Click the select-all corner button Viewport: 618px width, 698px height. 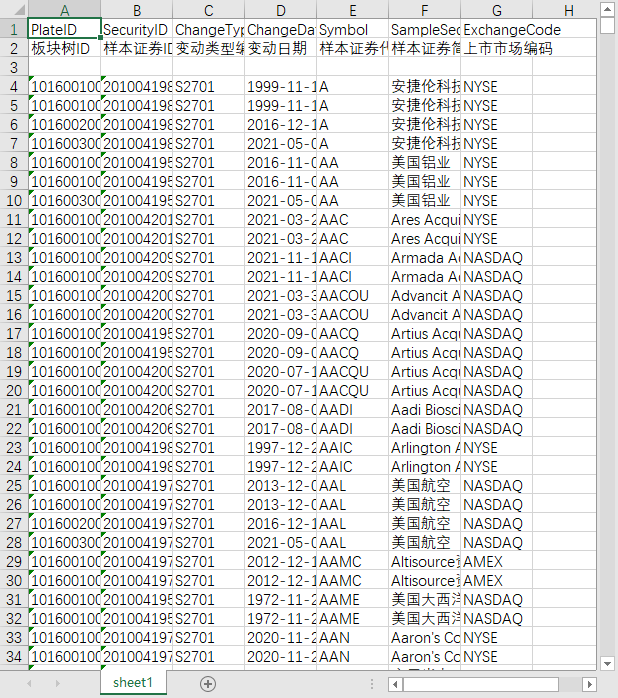[x=14, y=10]
